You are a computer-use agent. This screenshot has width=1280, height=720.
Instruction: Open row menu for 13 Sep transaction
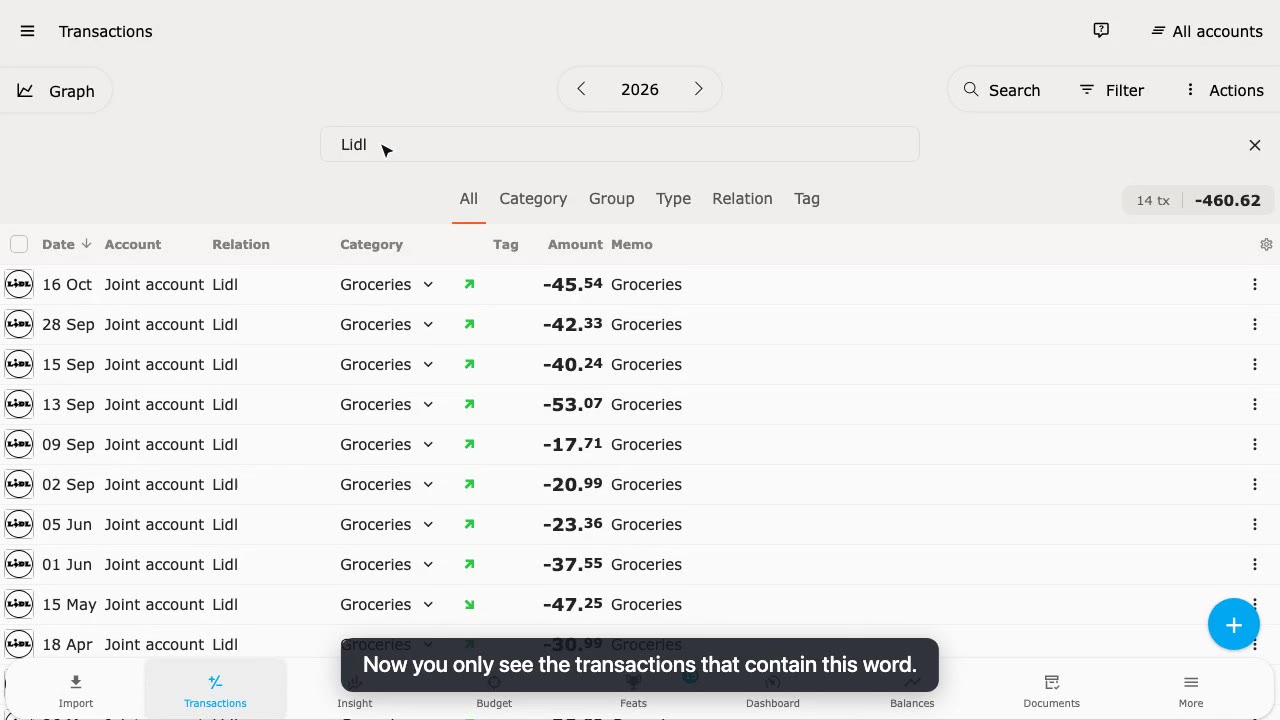click(x=1255, y=404)
